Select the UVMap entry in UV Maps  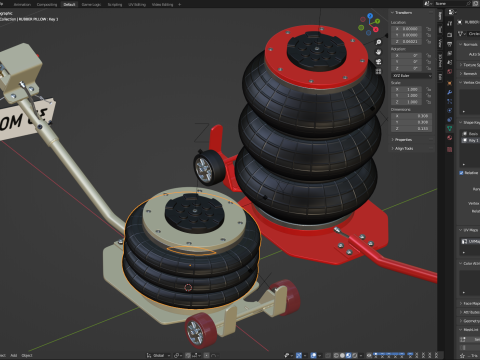tap(470, 241)
